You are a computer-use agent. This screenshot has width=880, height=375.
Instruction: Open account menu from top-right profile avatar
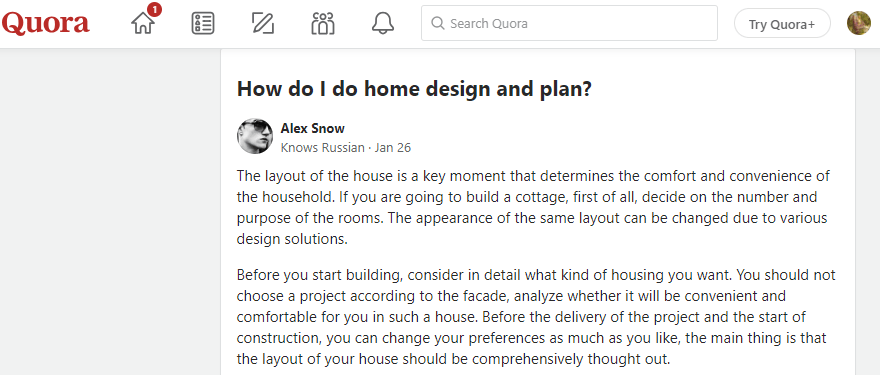pyautogui.click(x=859, y=23)
